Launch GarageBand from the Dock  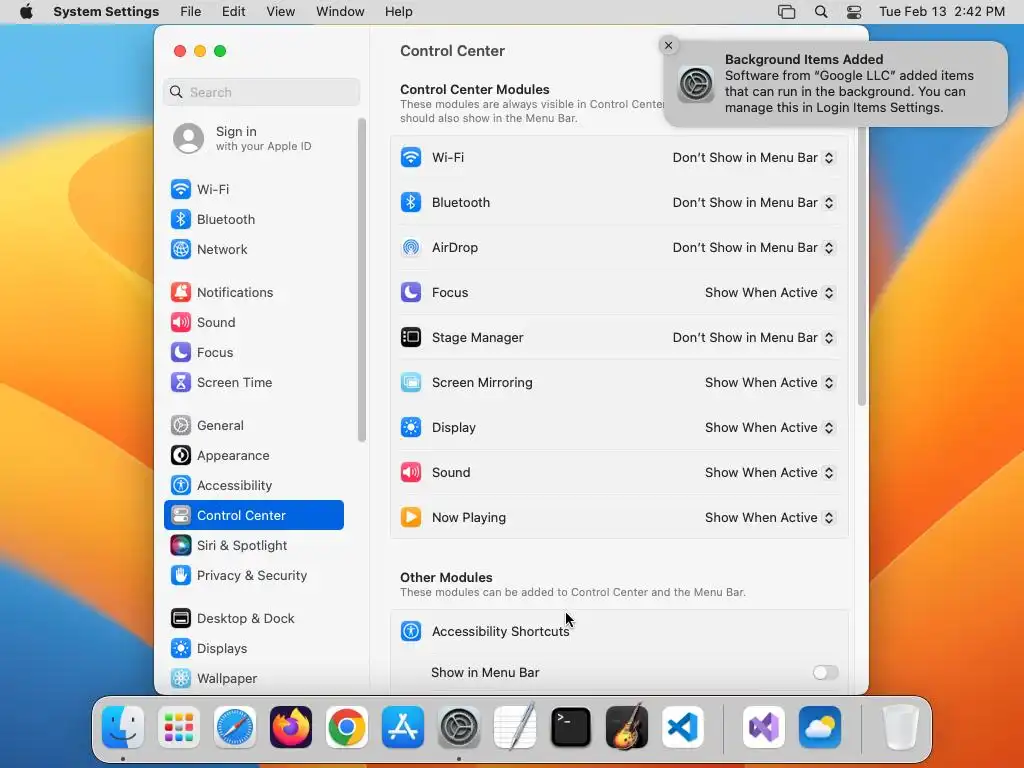pos(627,727)
